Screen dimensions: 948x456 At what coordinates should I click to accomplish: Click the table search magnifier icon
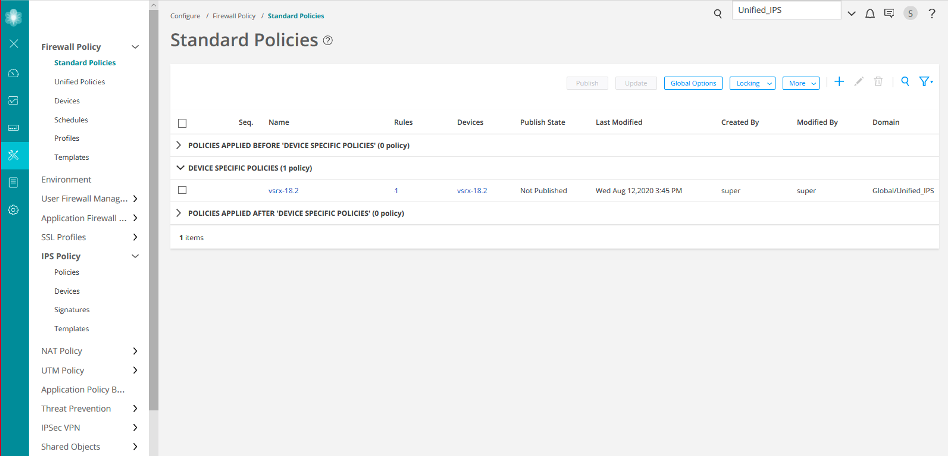pyautogui.click(x=905, y=82)
